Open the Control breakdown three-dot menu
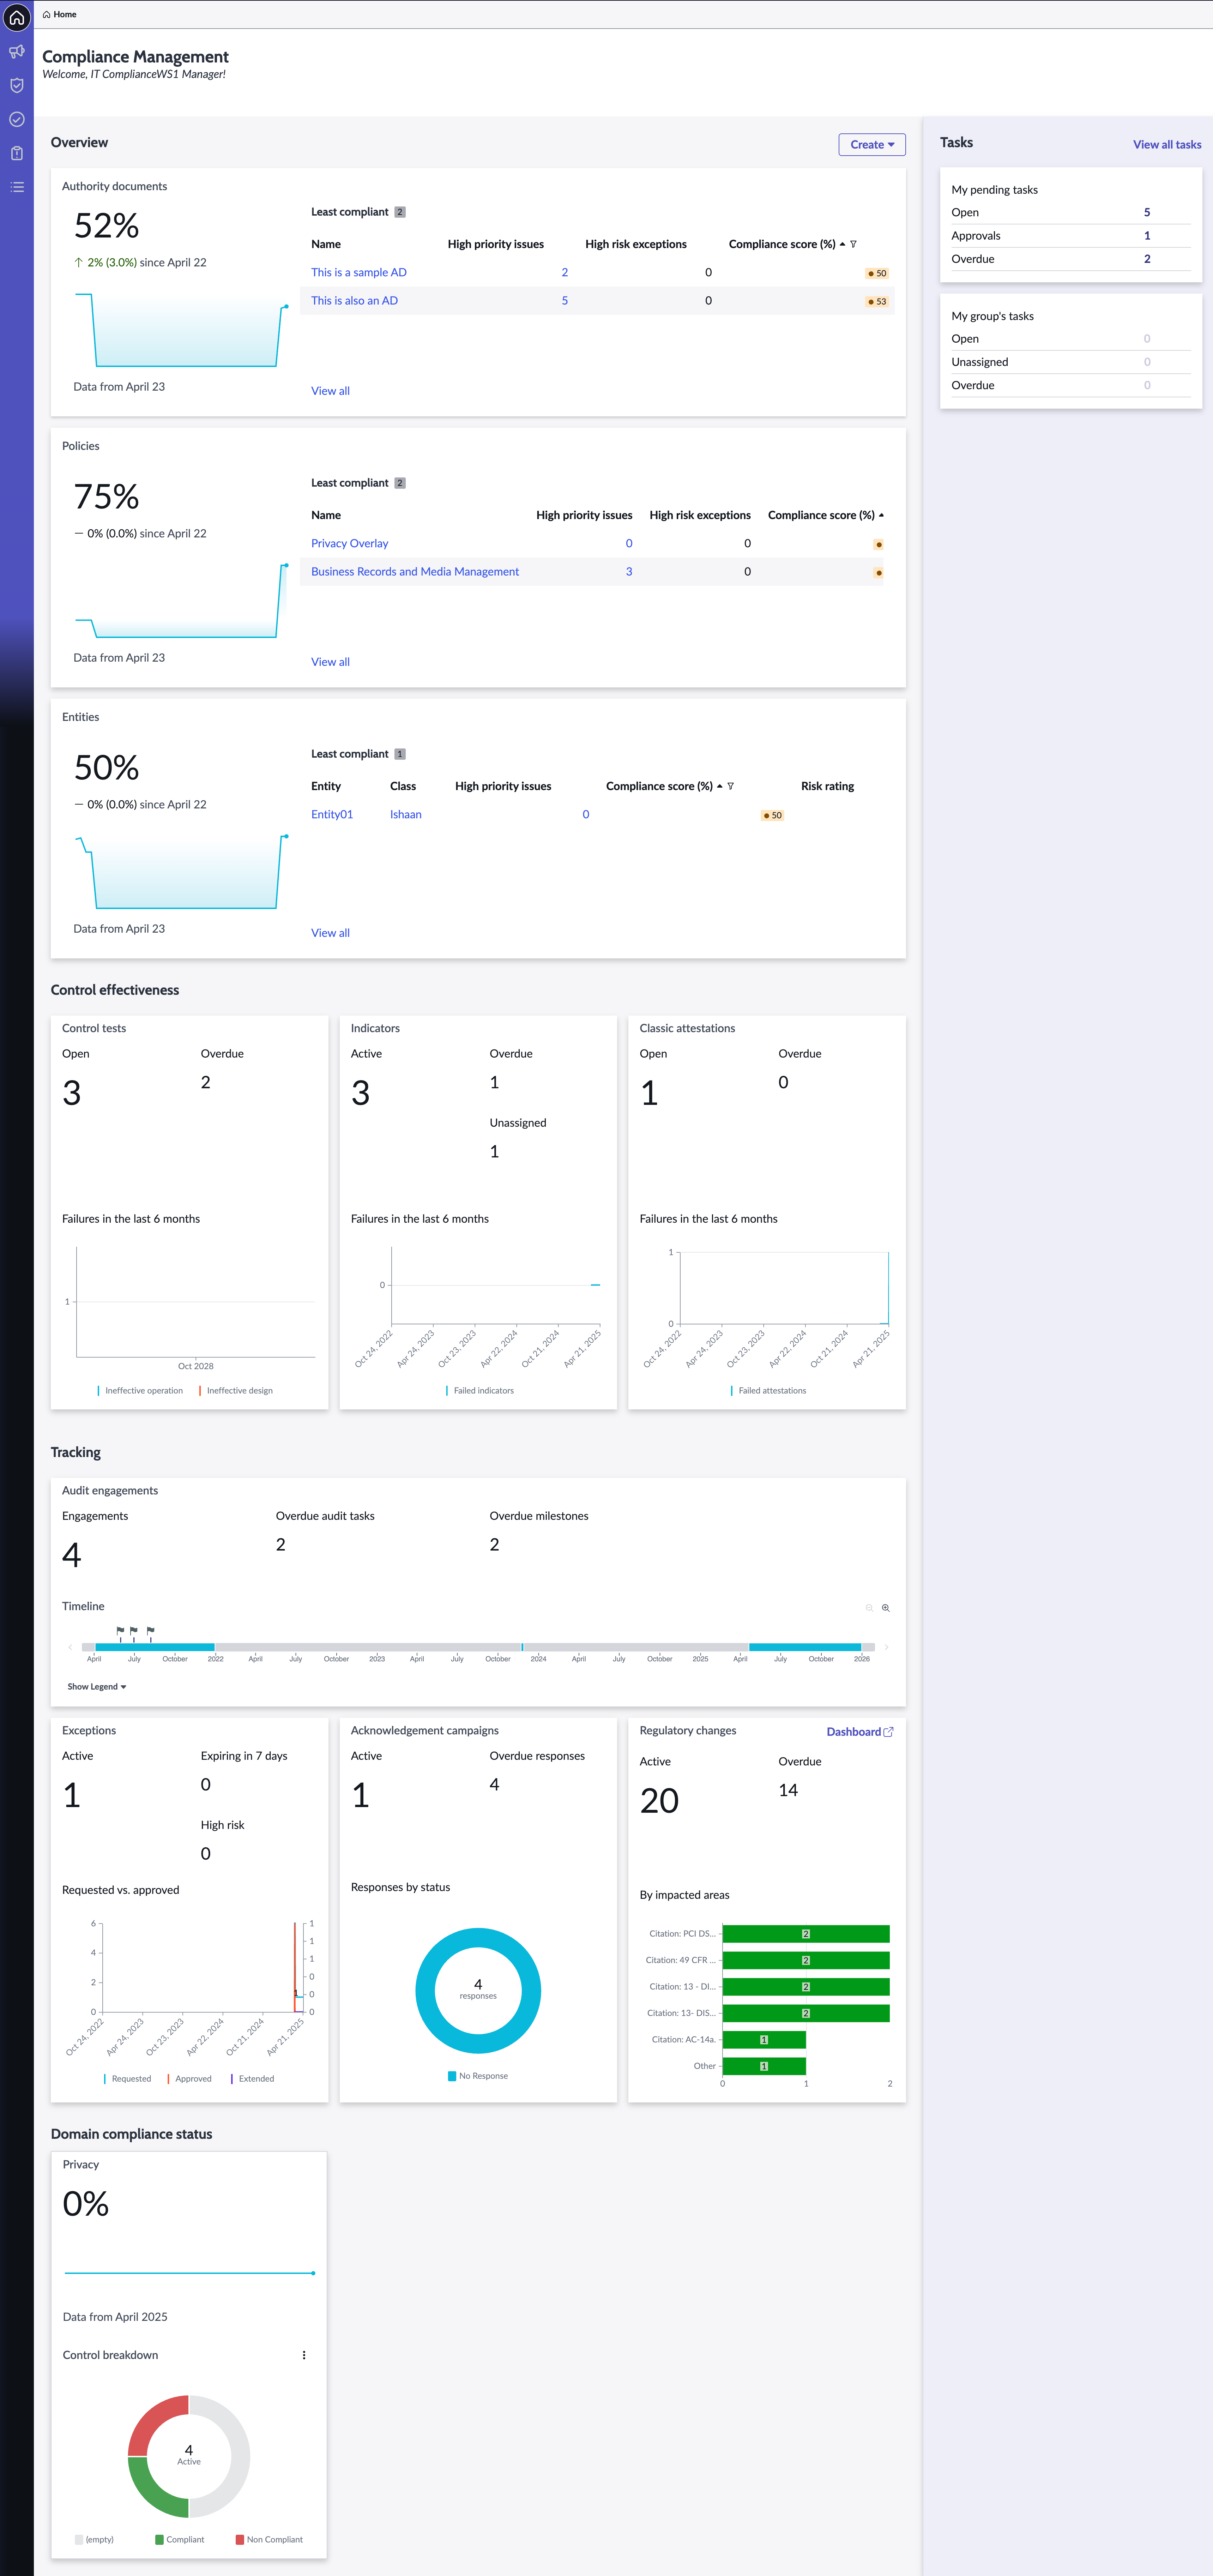1213x2576 pixels. pyautogui.click(x=304, y=2355)
